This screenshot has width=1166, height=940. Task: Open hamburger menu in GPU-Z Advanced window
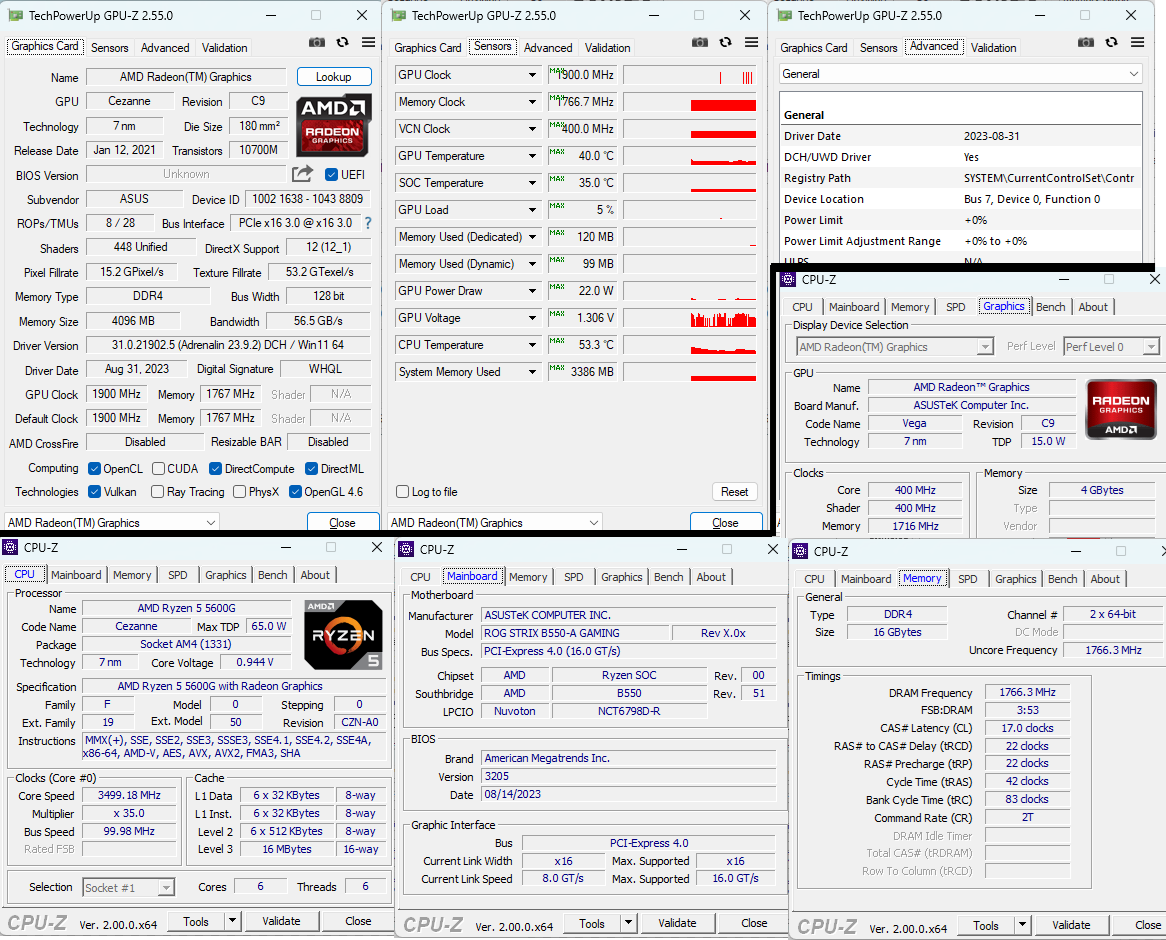tap(1137, 42)
